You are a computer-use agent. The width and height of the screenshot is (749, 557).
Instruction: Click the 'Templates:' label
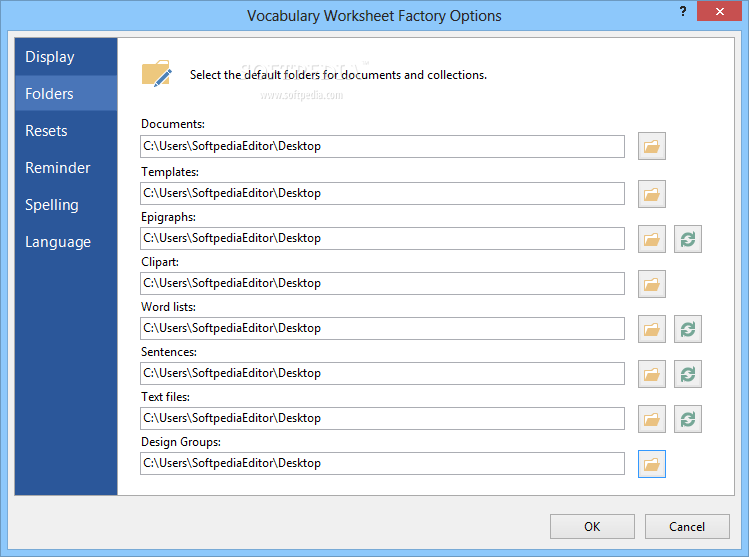(170, 171)
